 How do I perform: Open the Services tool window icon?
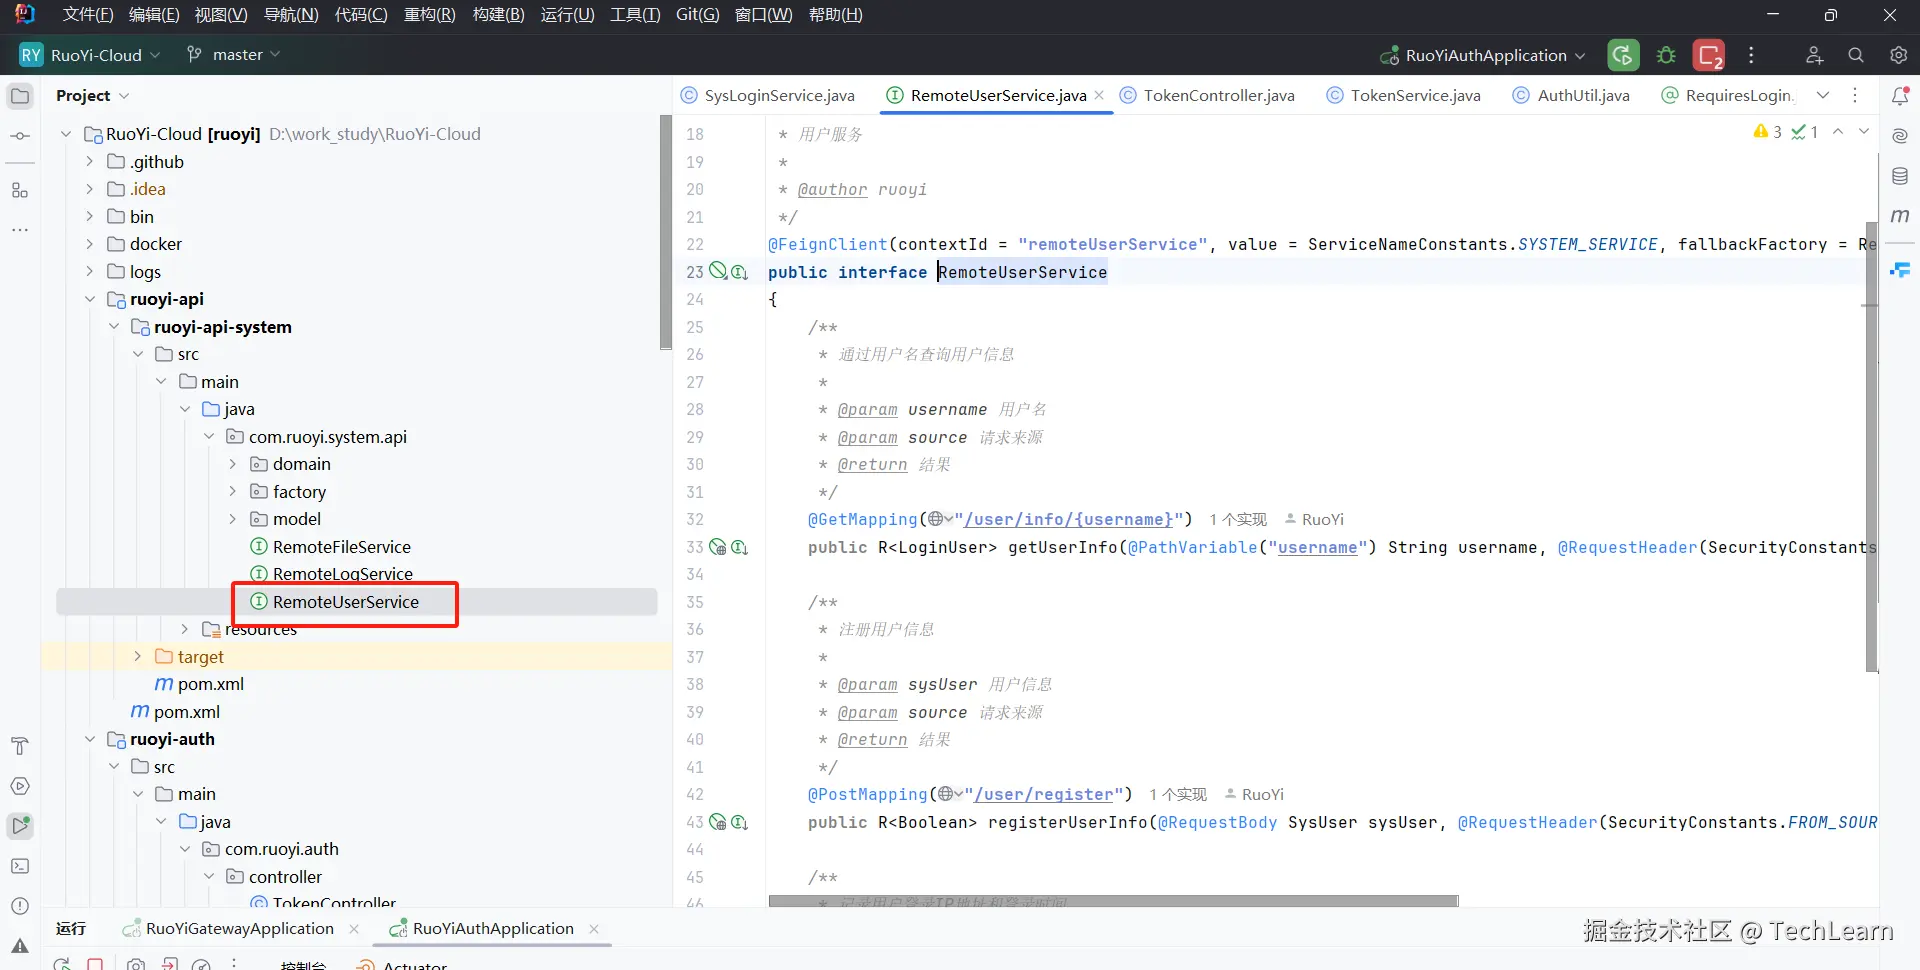pos(20,786)
